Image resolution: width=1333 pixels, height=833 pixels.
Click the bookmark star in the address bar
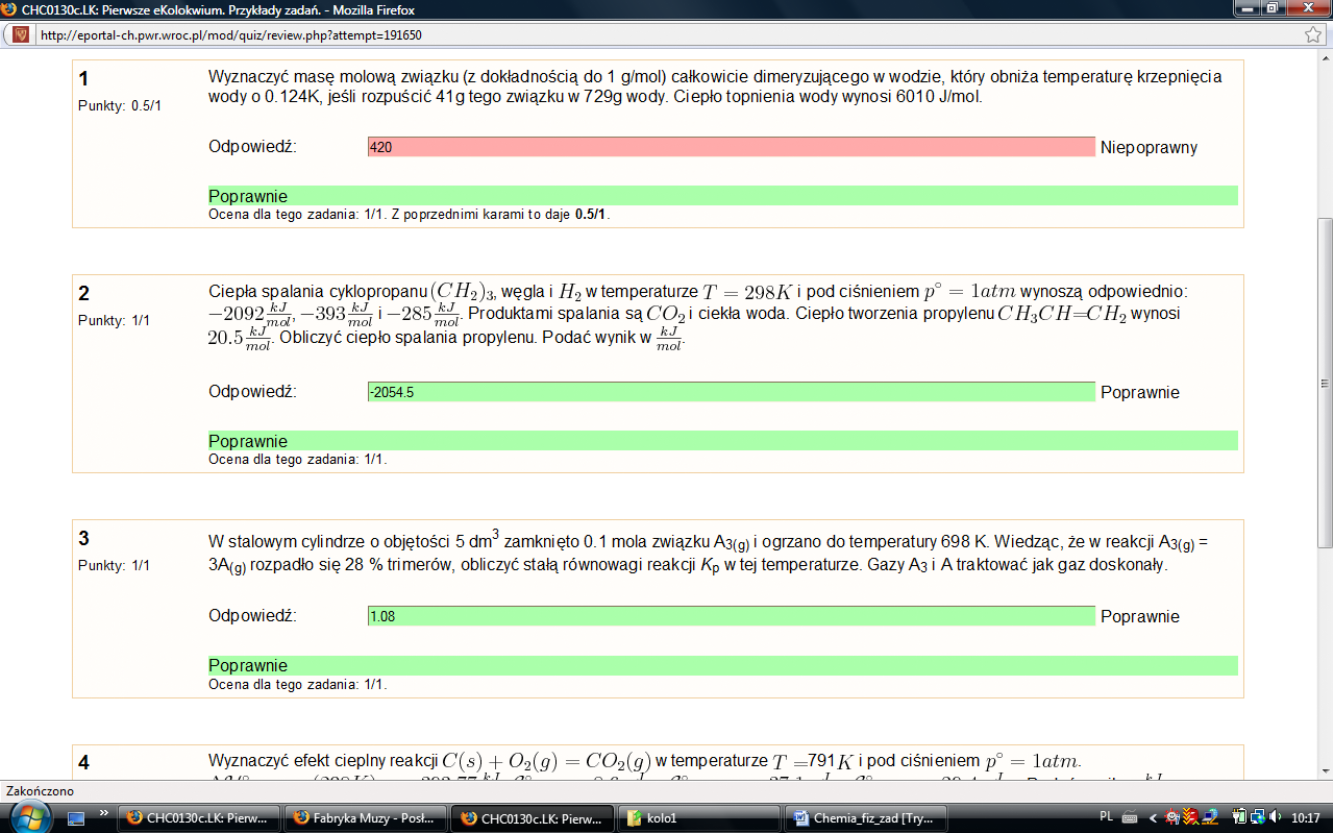(1313, 34)
